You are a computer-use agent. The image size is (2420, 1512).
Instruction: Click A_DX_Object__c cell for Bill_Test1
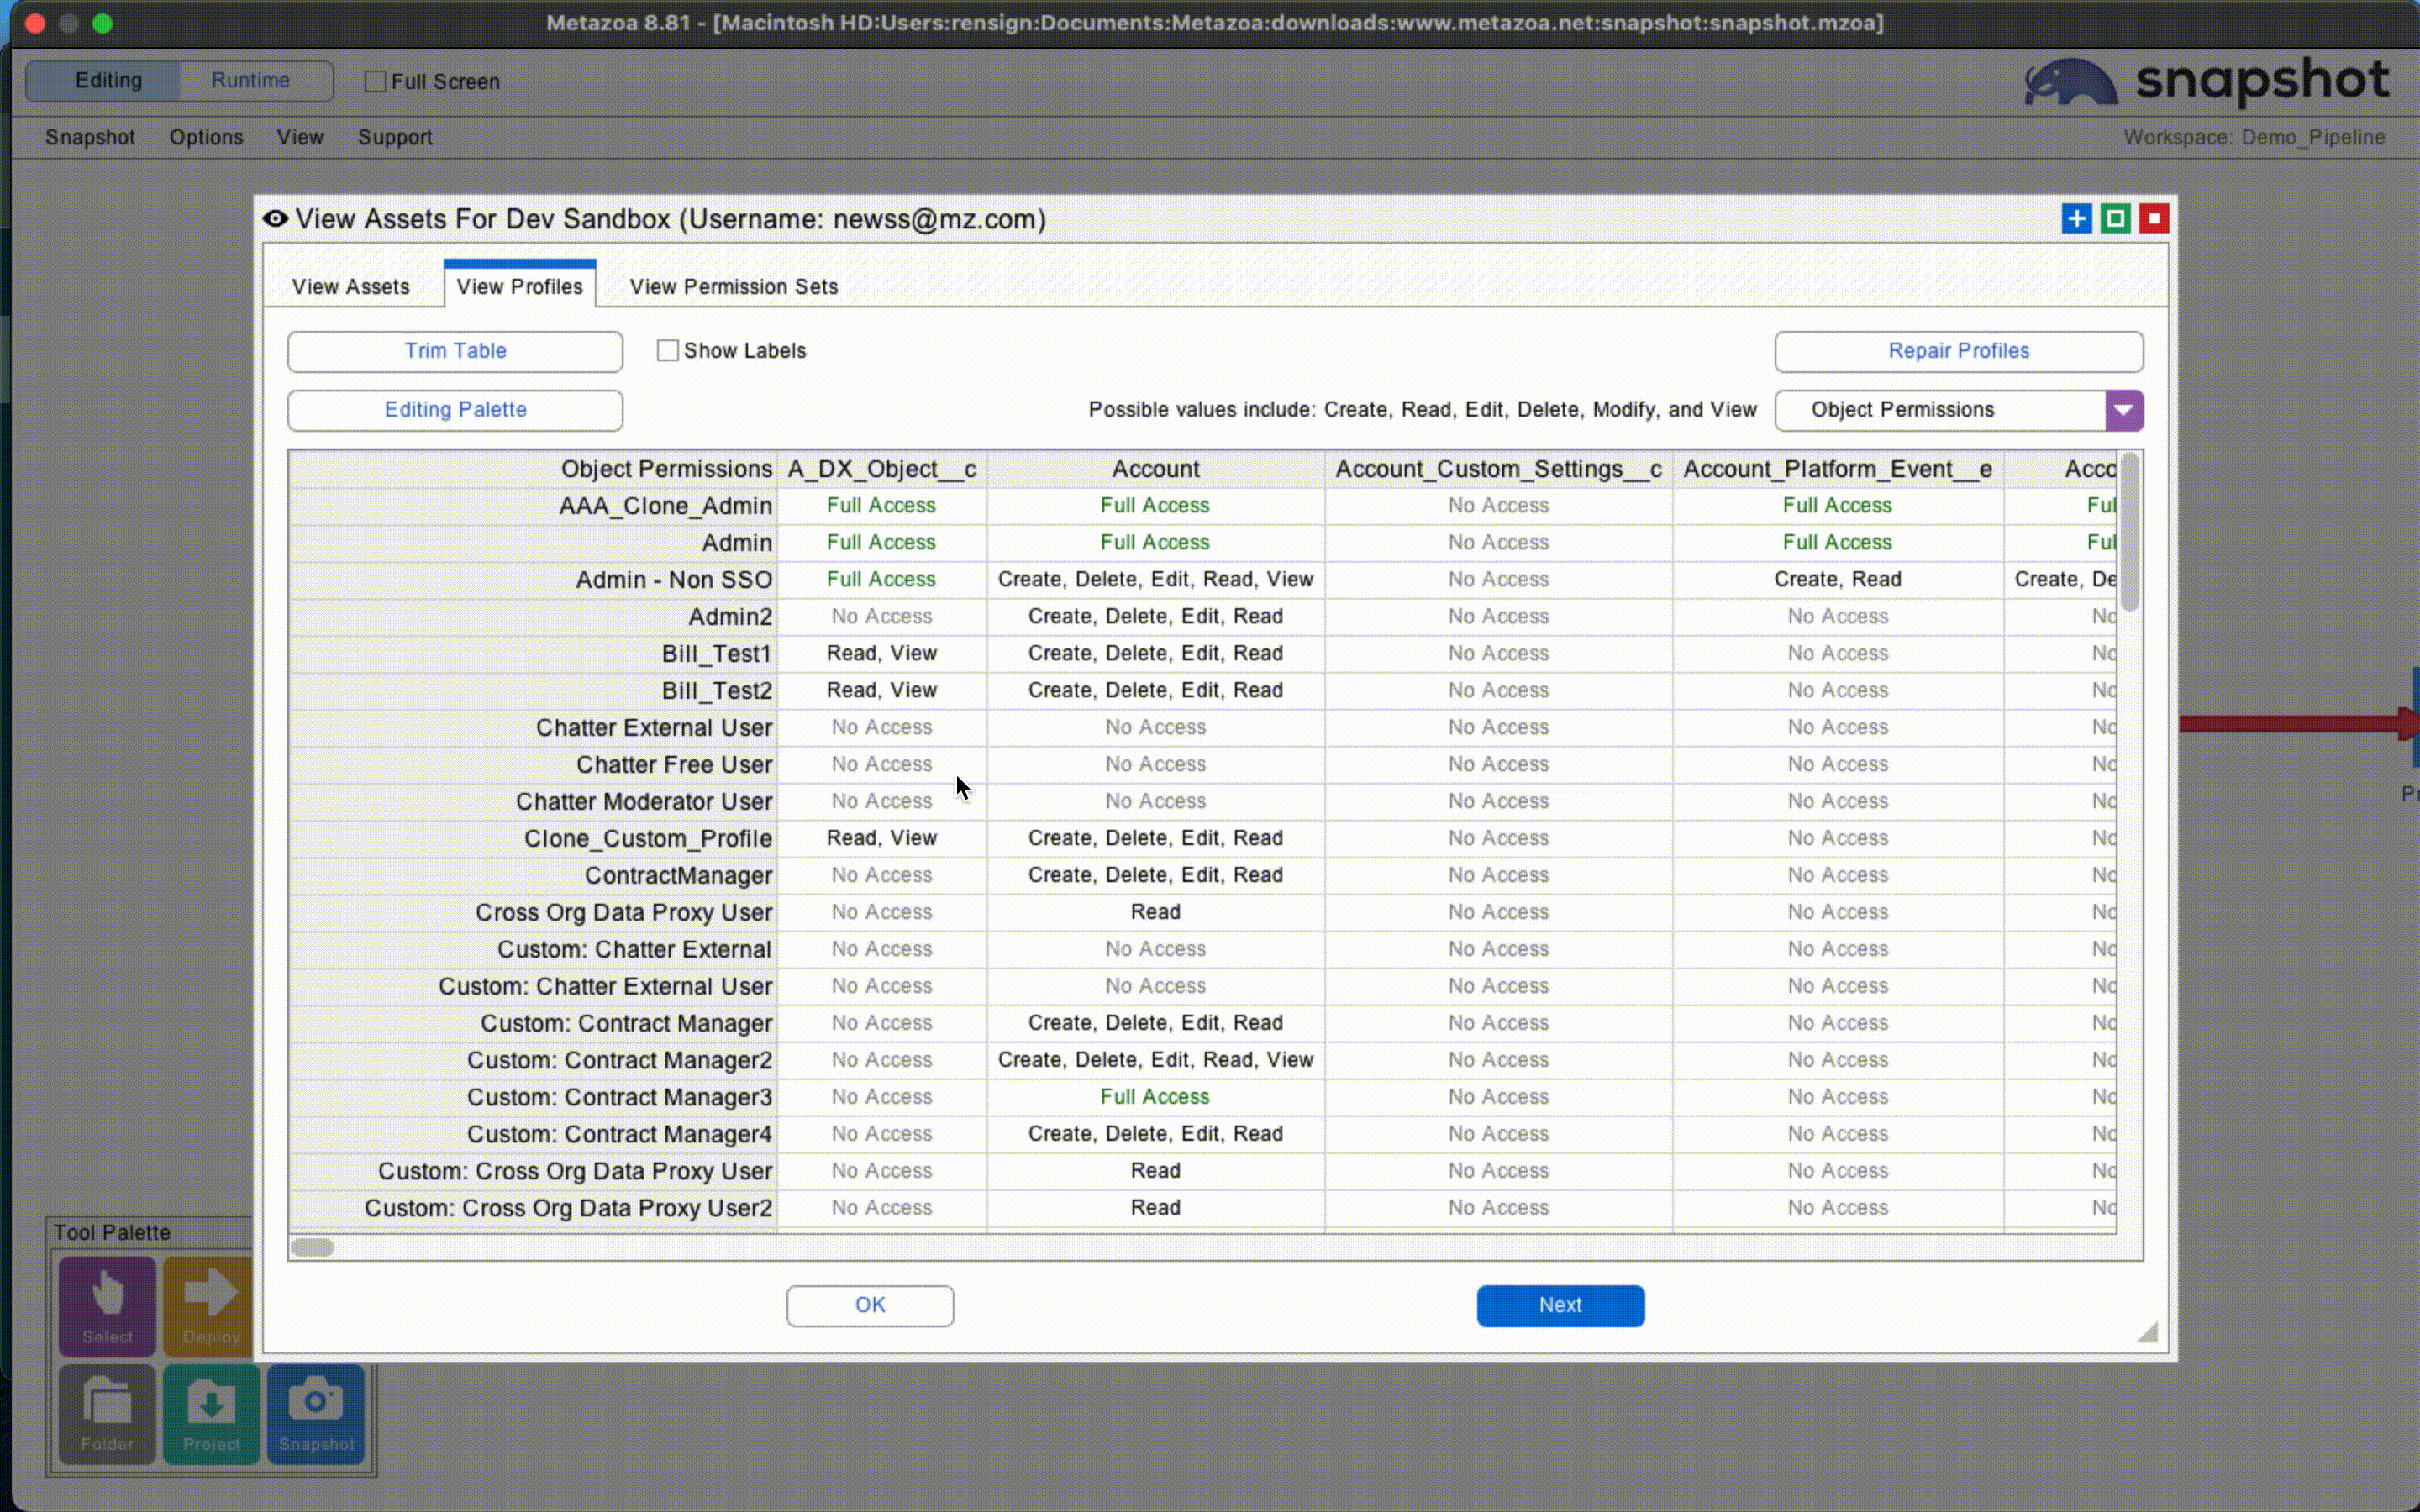(882, 654)
